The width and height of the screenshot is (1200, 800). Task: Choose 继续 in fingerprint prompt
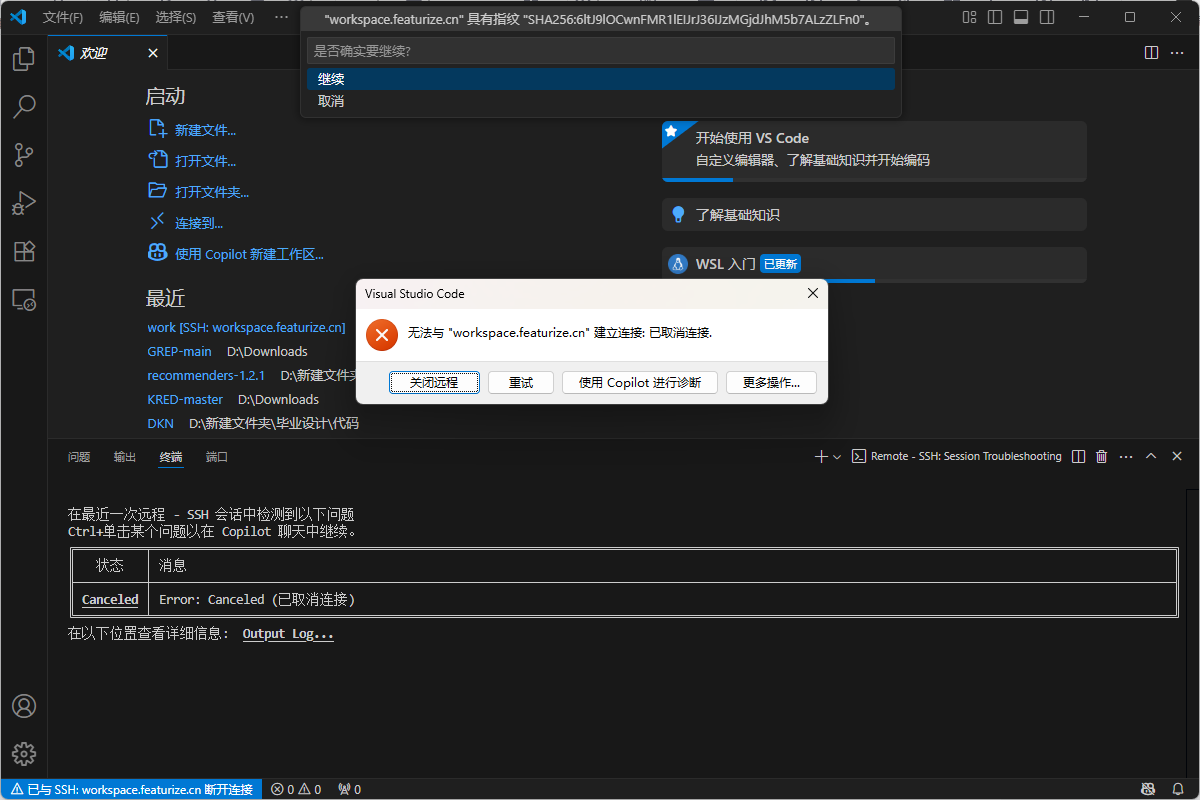pos(601,79)
